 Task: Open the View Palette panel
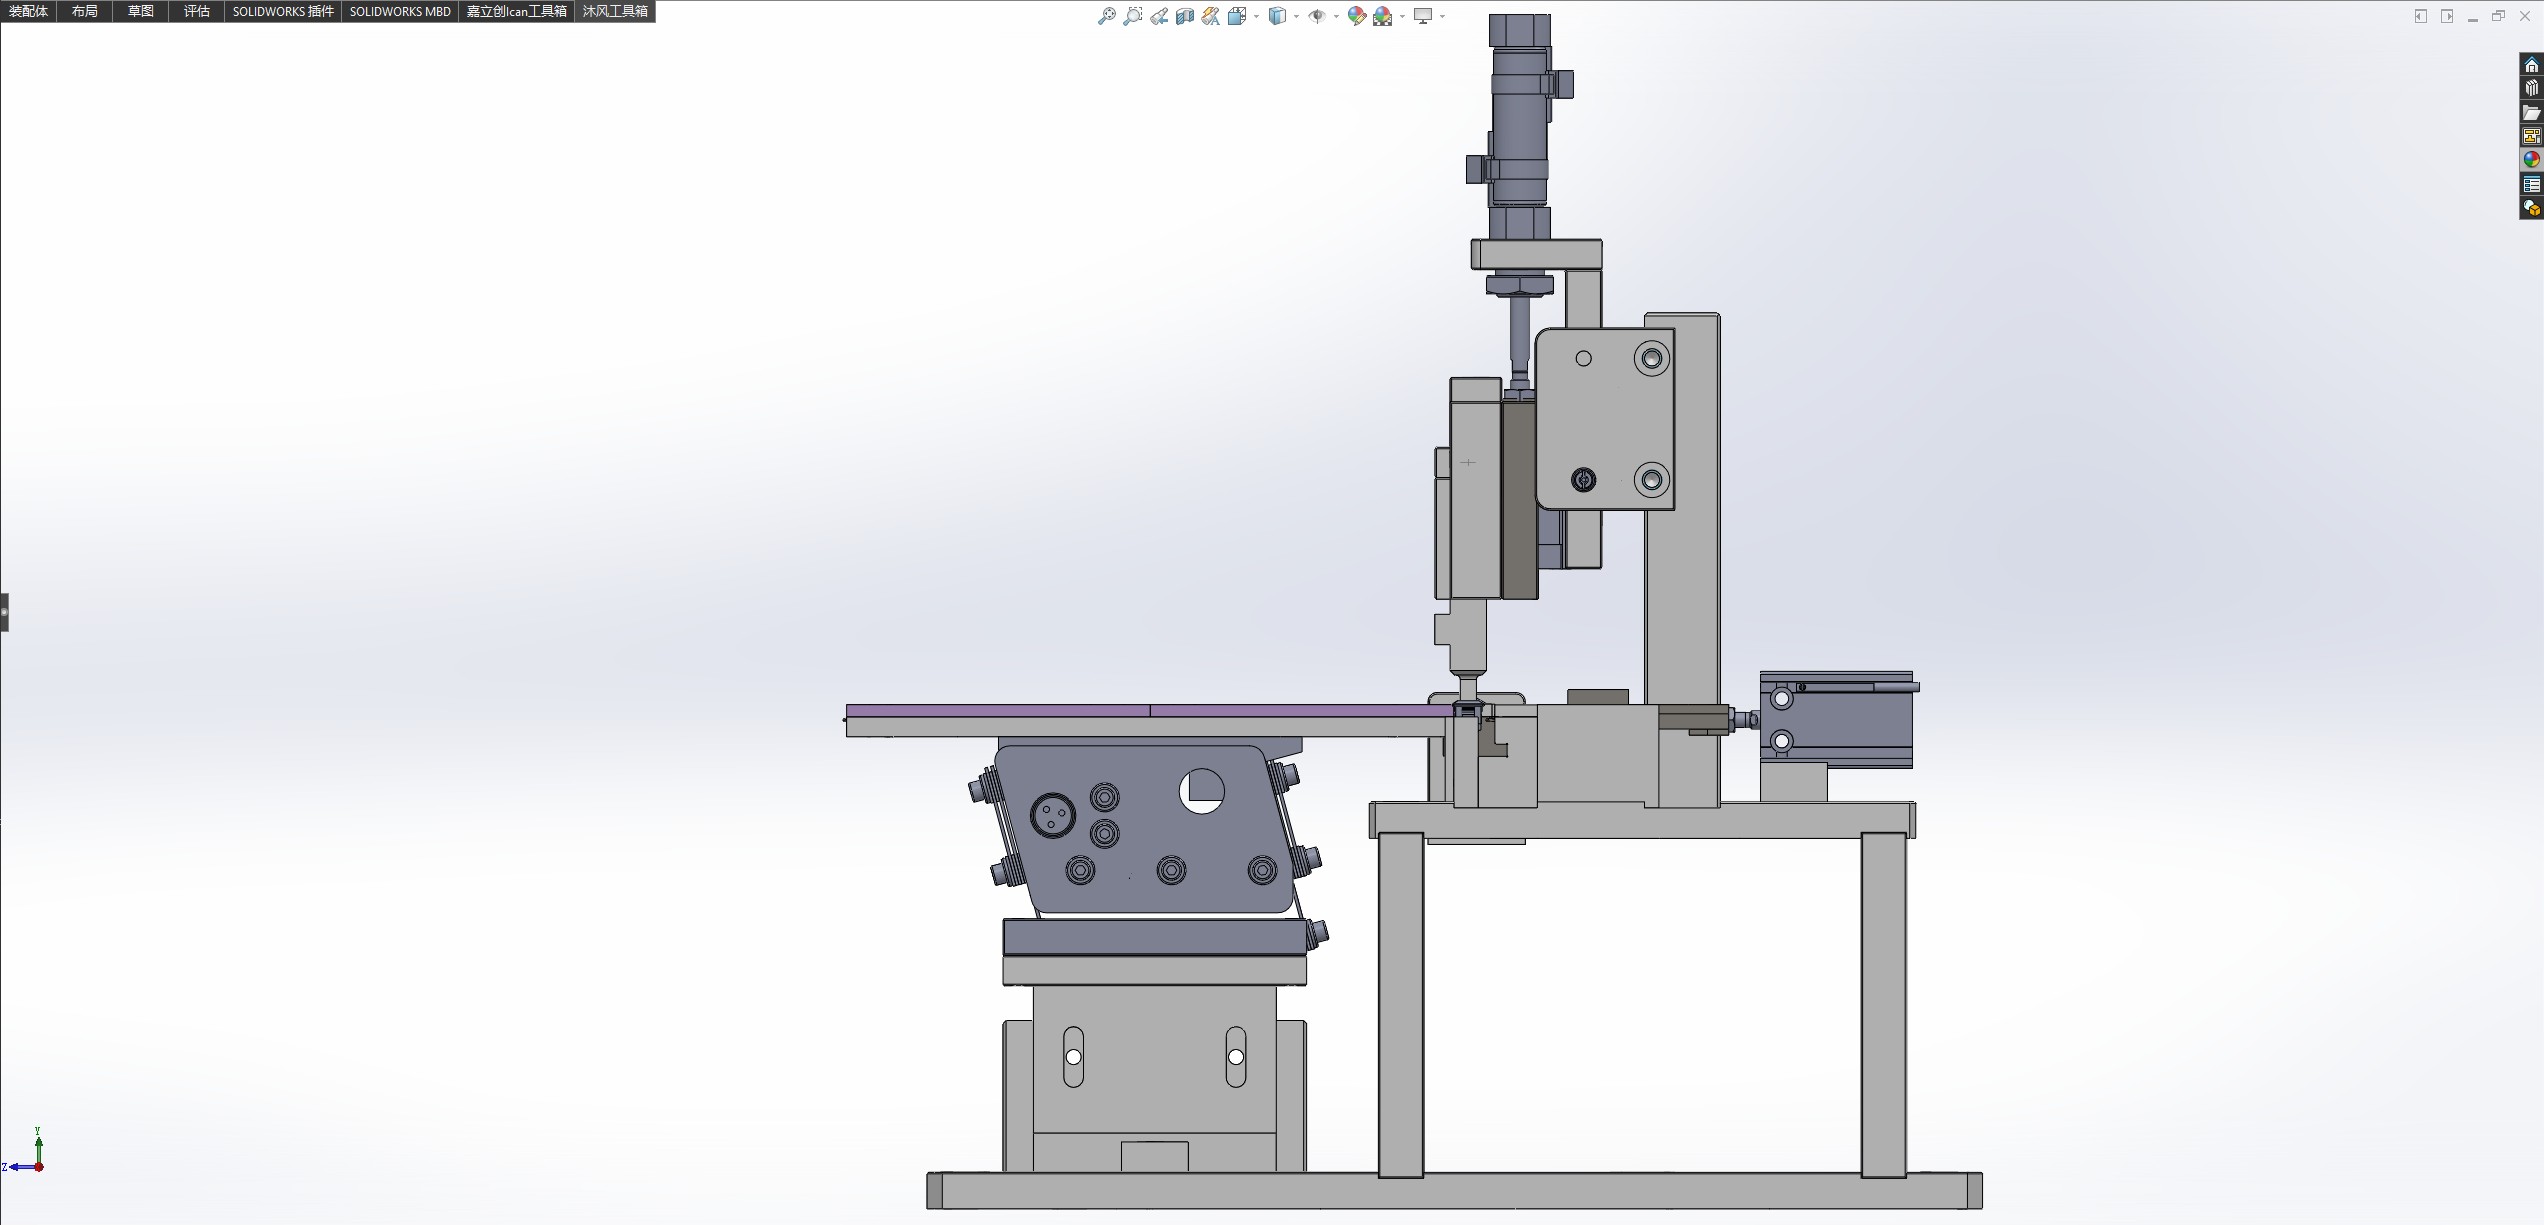[2531, 137]
